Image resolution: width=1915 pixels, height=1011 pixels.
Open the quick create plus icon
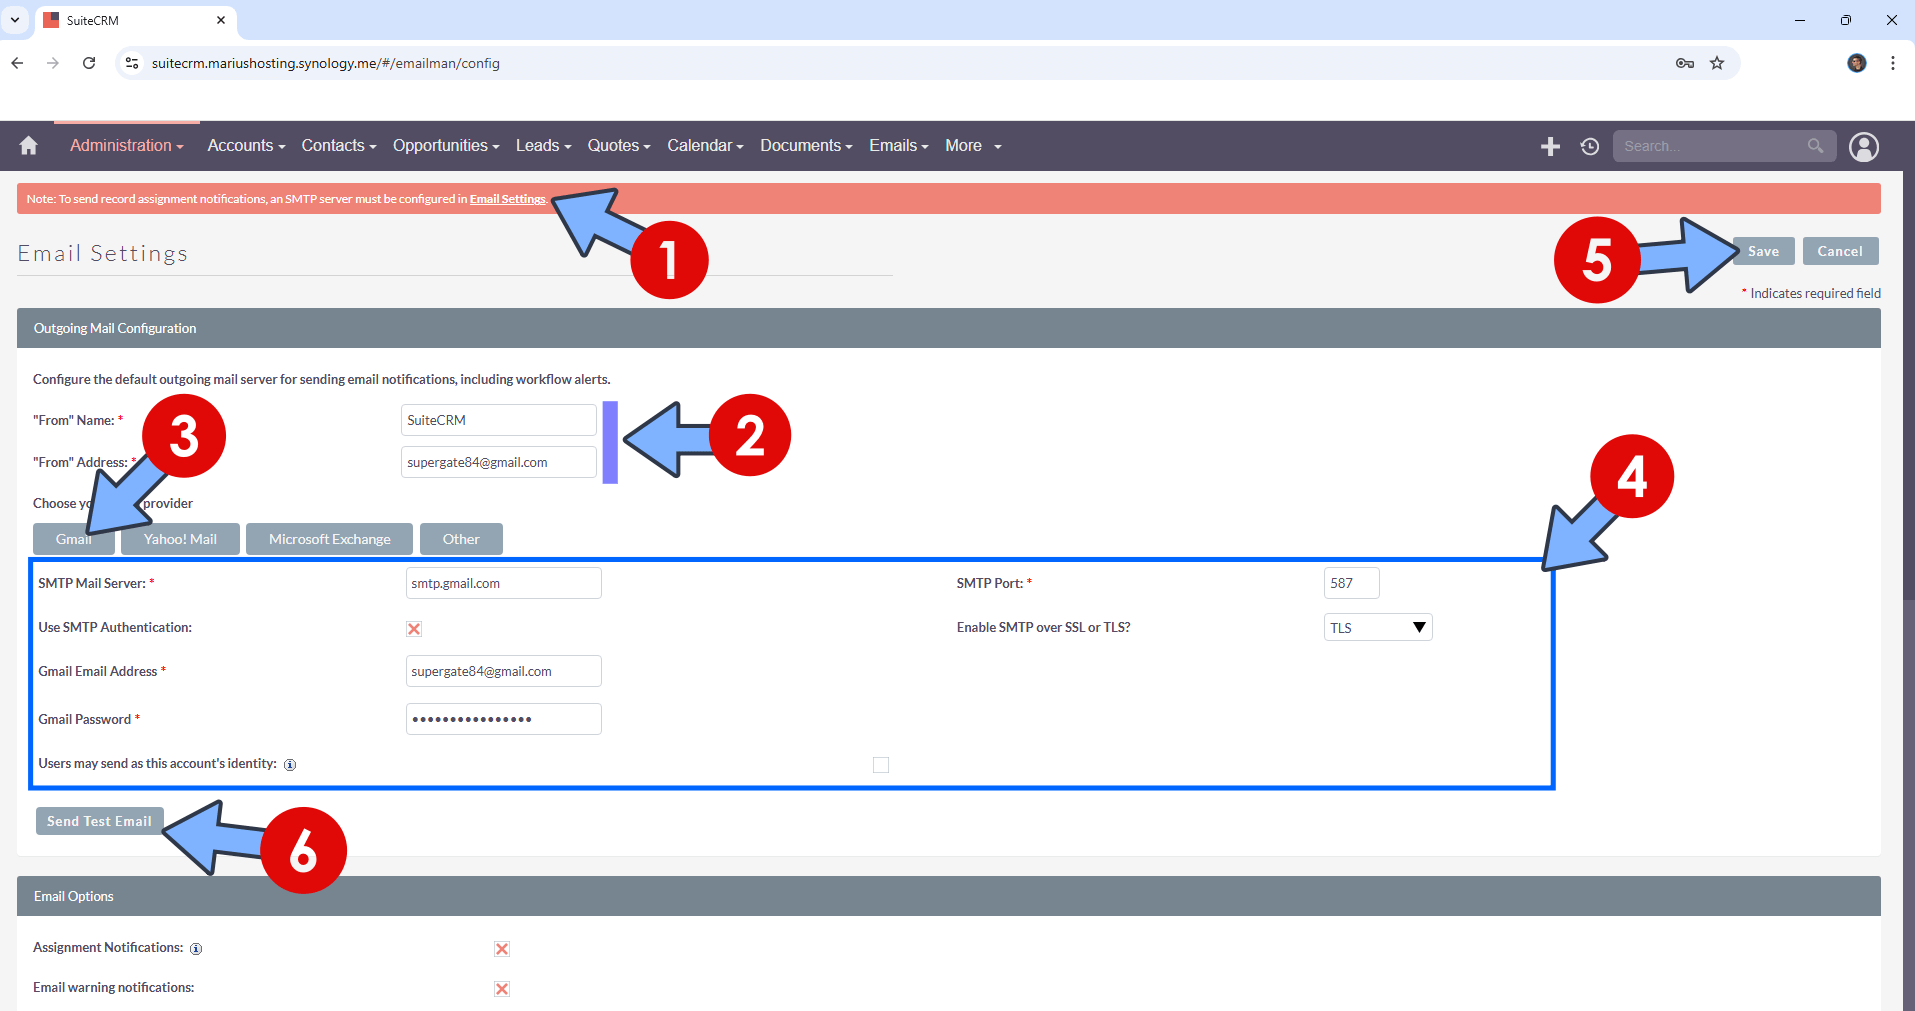click(1550, 147)
